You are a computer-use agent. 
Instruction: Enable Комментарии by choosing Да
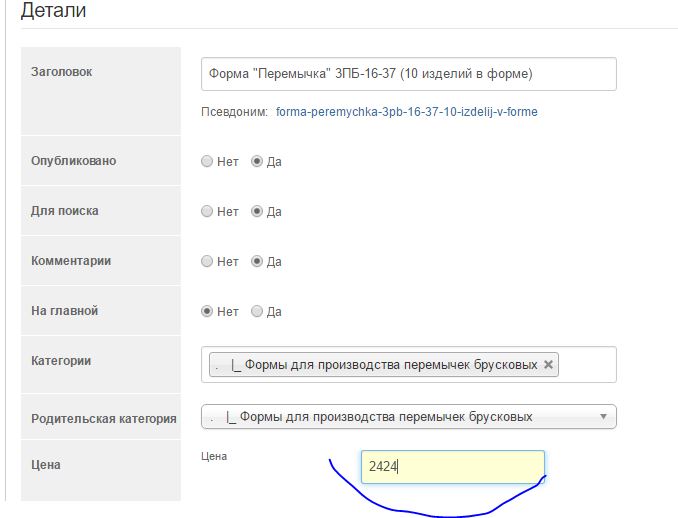[257, 261]
